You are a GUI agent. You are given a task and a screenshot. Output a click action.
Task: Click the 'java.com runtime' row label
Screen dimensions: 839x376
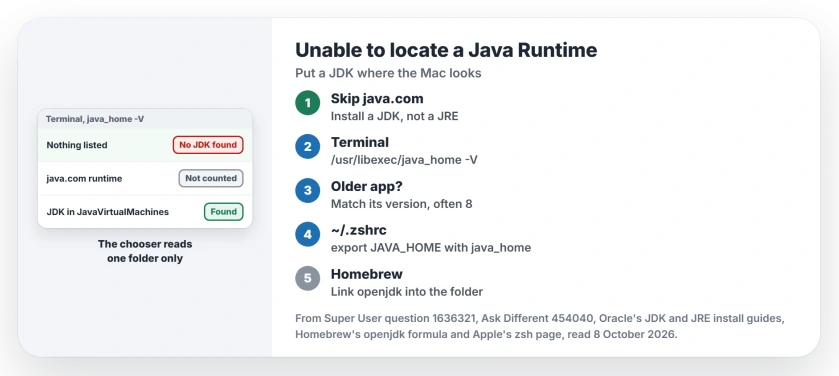click(84, 179)
